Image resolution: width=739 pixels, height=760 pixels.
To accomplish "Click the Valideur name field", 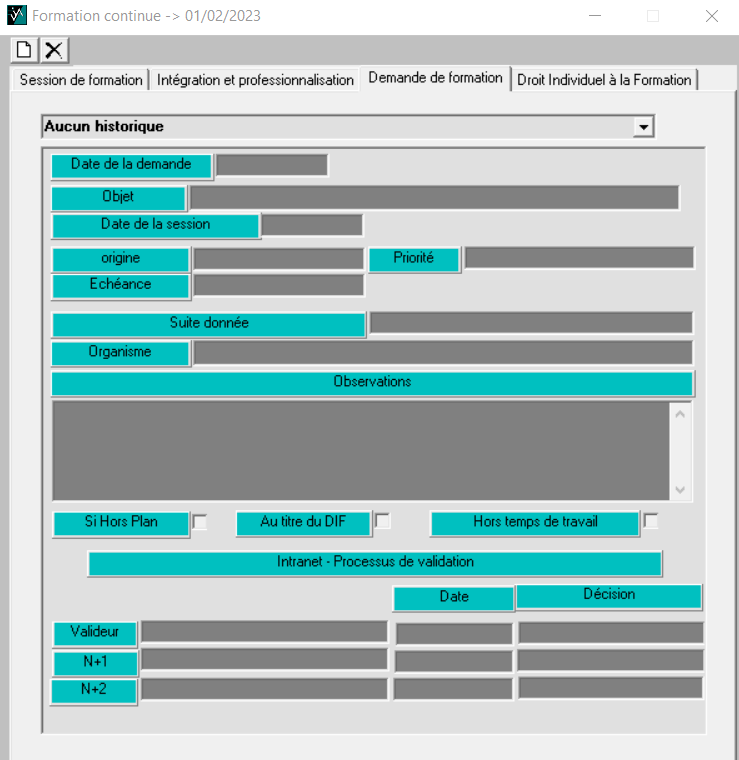I will [x=264, y=631].
